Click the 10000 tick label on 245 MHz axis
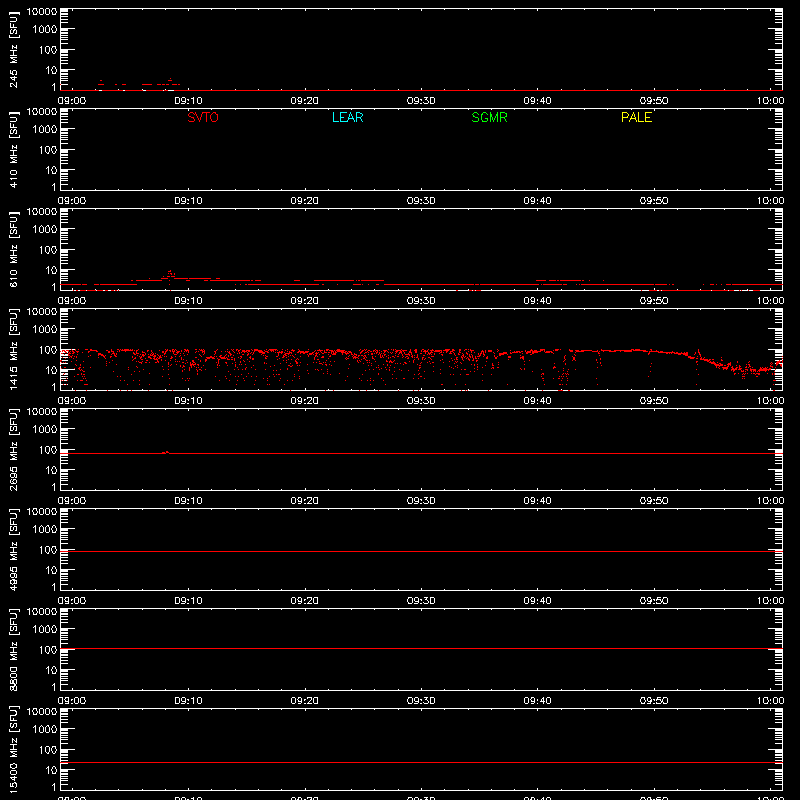Viewport: 800px width, 800px height. (x=42, y=12)
